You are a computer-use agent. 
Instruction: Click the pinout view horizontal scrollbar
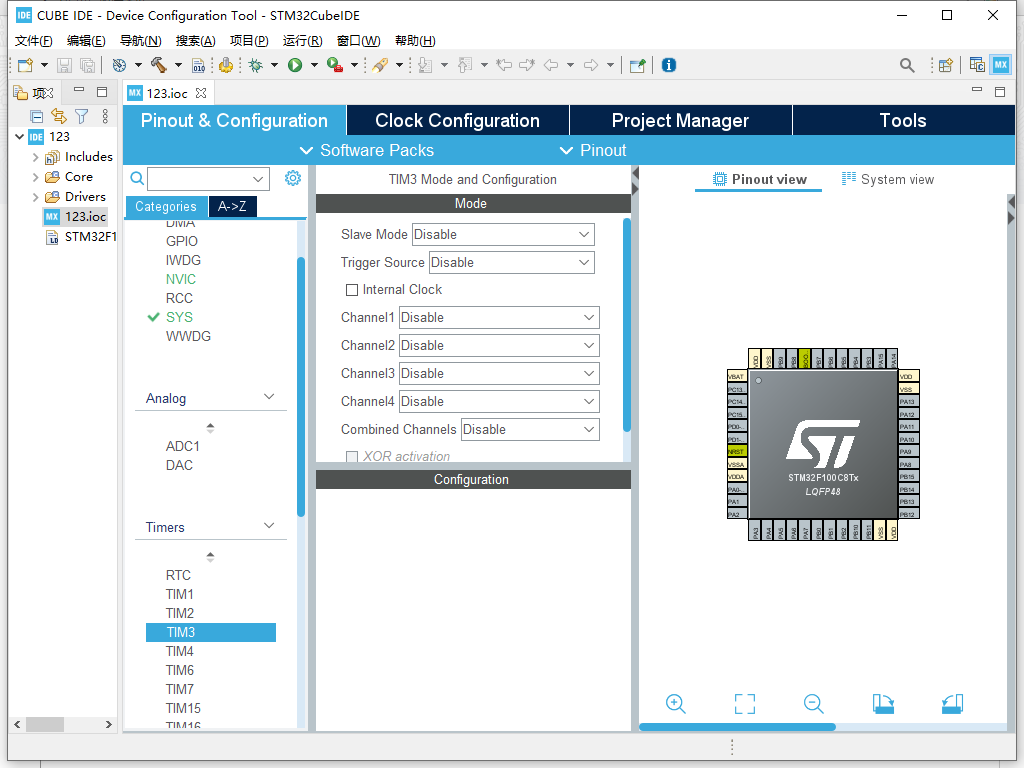(737, 727)
